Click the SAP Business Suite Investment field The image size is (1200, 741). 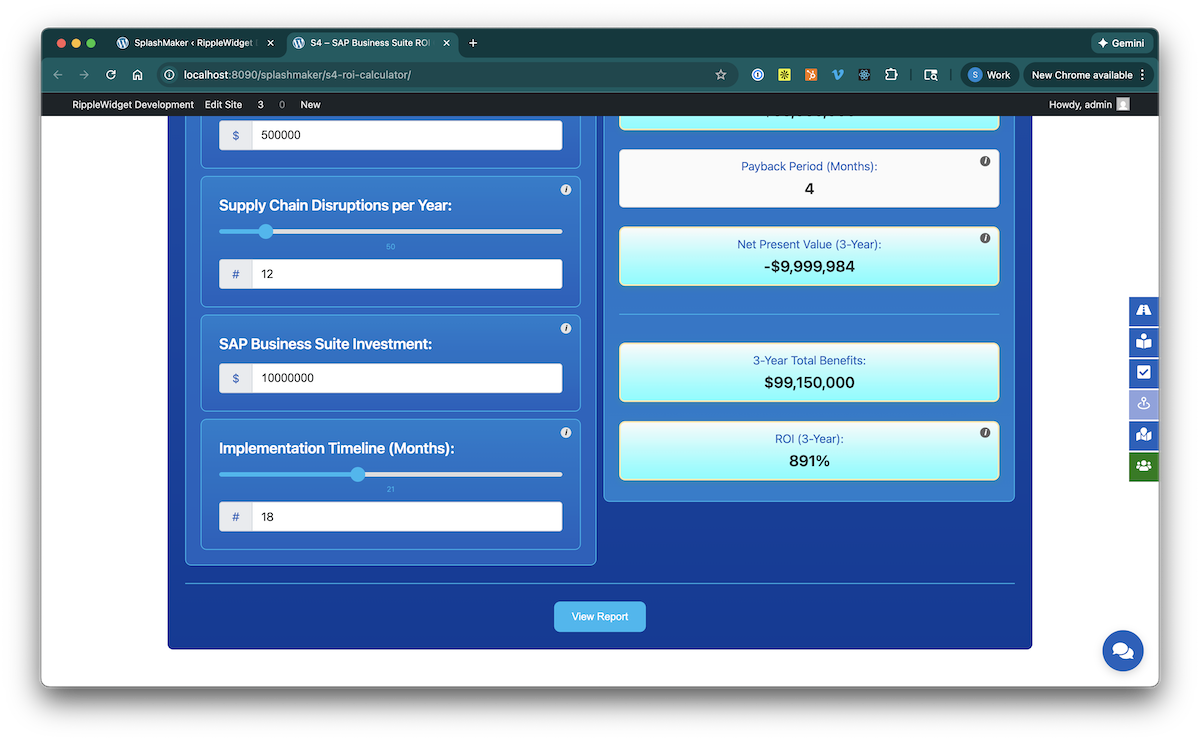[x=405, y=378]
